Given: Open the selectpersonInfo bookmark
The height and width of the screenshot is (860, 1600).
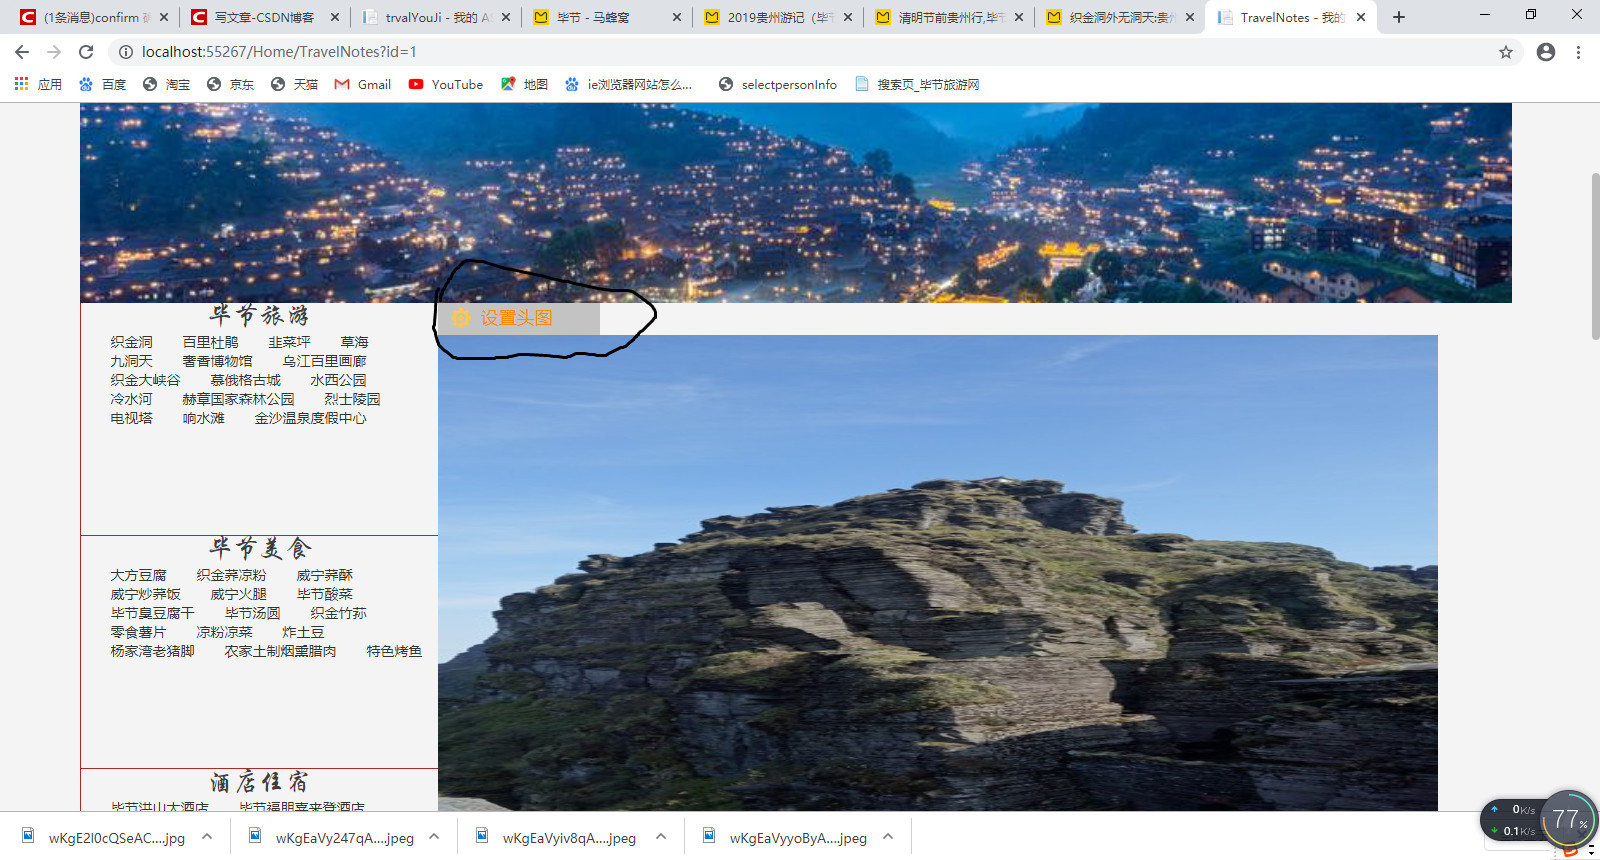Looking at the screenshot, I should pos(778,84).
